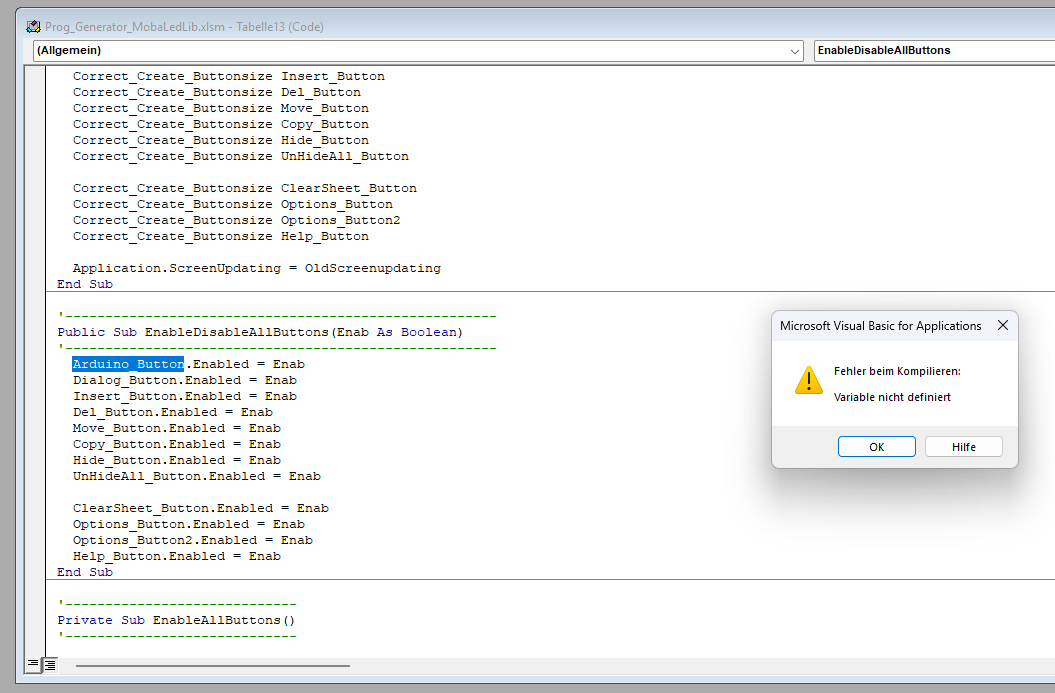This screenshot has width=1055, height=693.
Task: Click the highlighted Arduino_Button text
Action: coord(128,364)
